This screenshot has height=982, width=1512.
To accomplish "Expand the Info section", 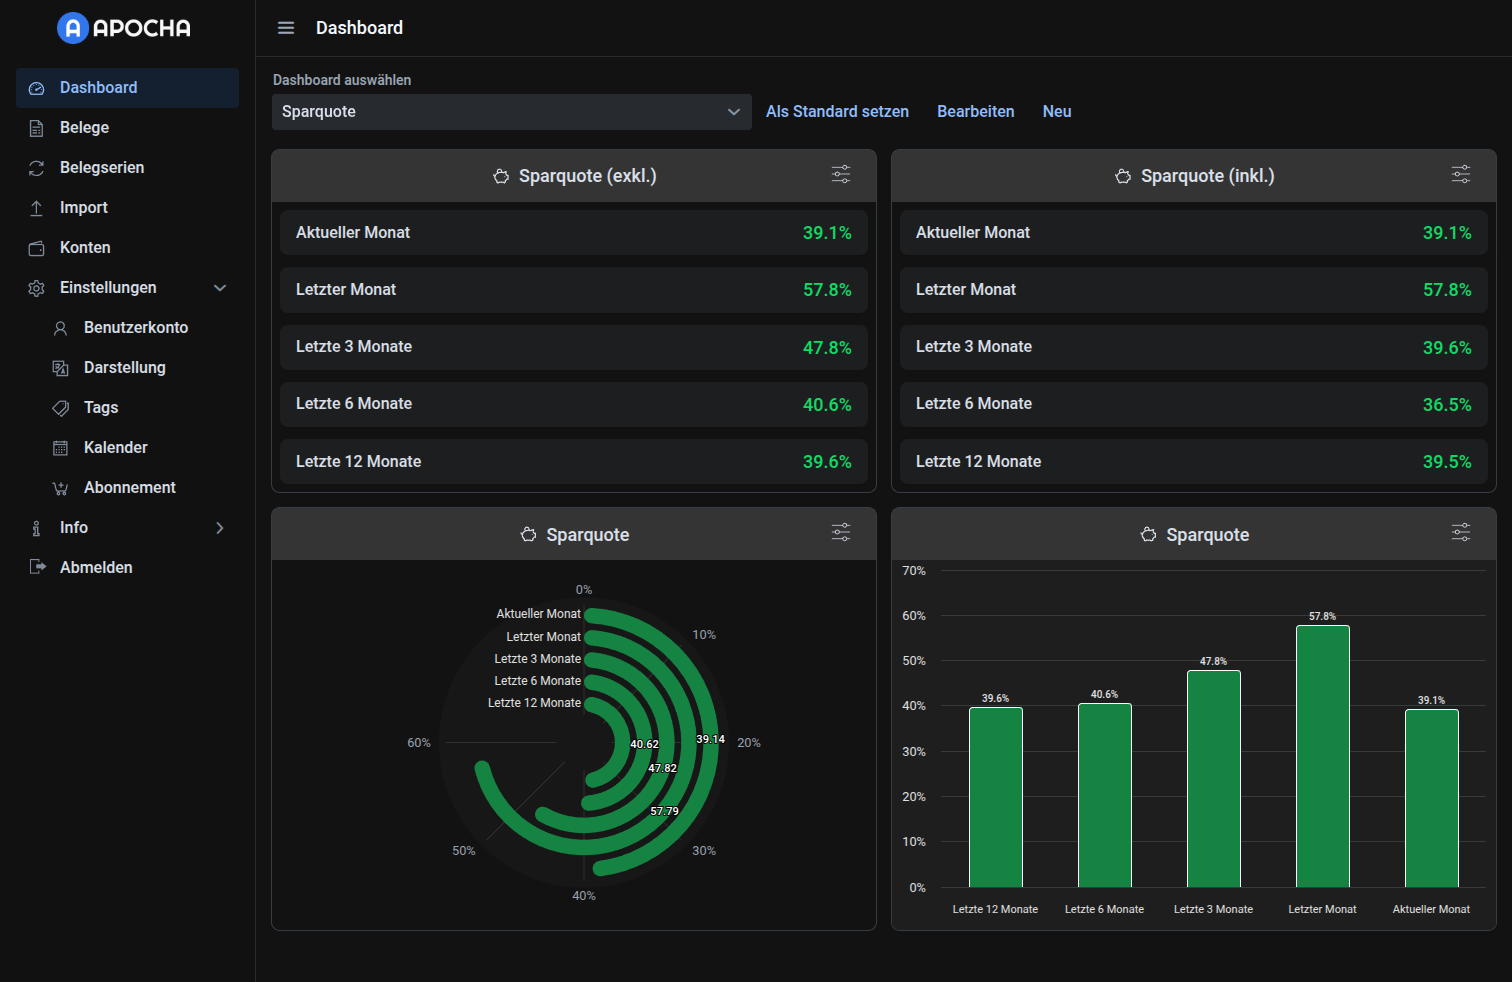I will [219, 527].
